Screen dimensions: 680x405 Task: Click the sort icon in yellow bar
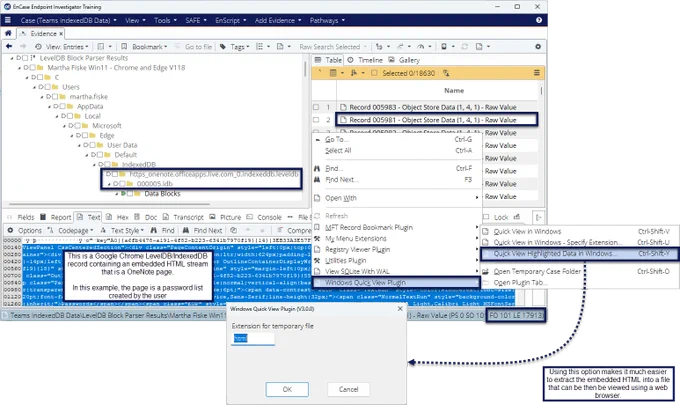tap(354, 73)
